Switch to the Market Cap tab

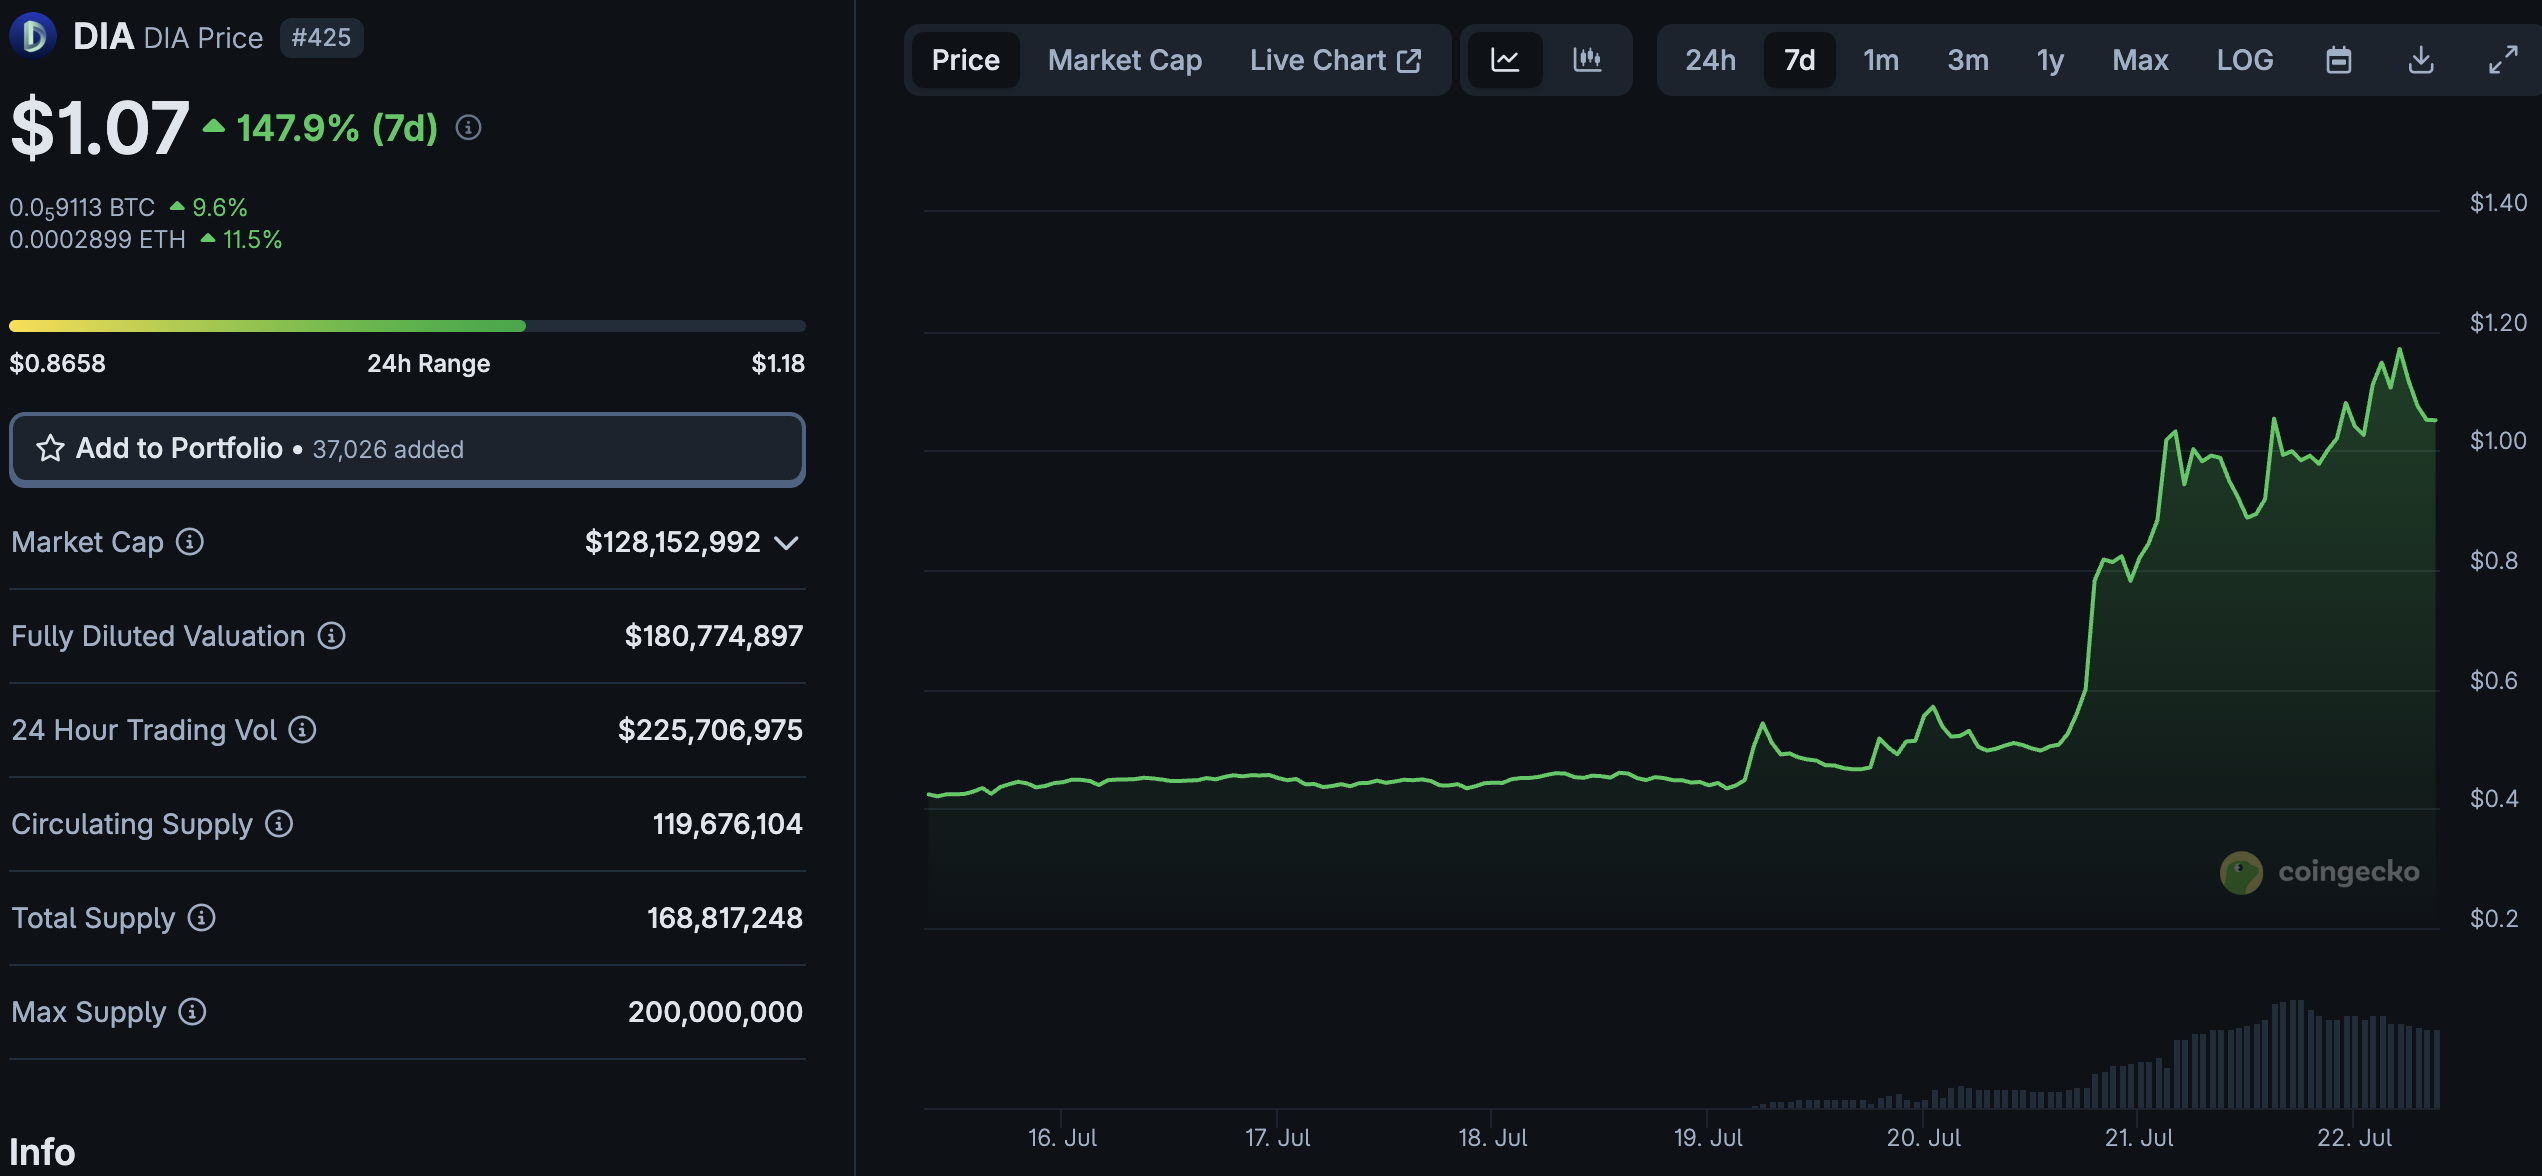coord(1124,60)
